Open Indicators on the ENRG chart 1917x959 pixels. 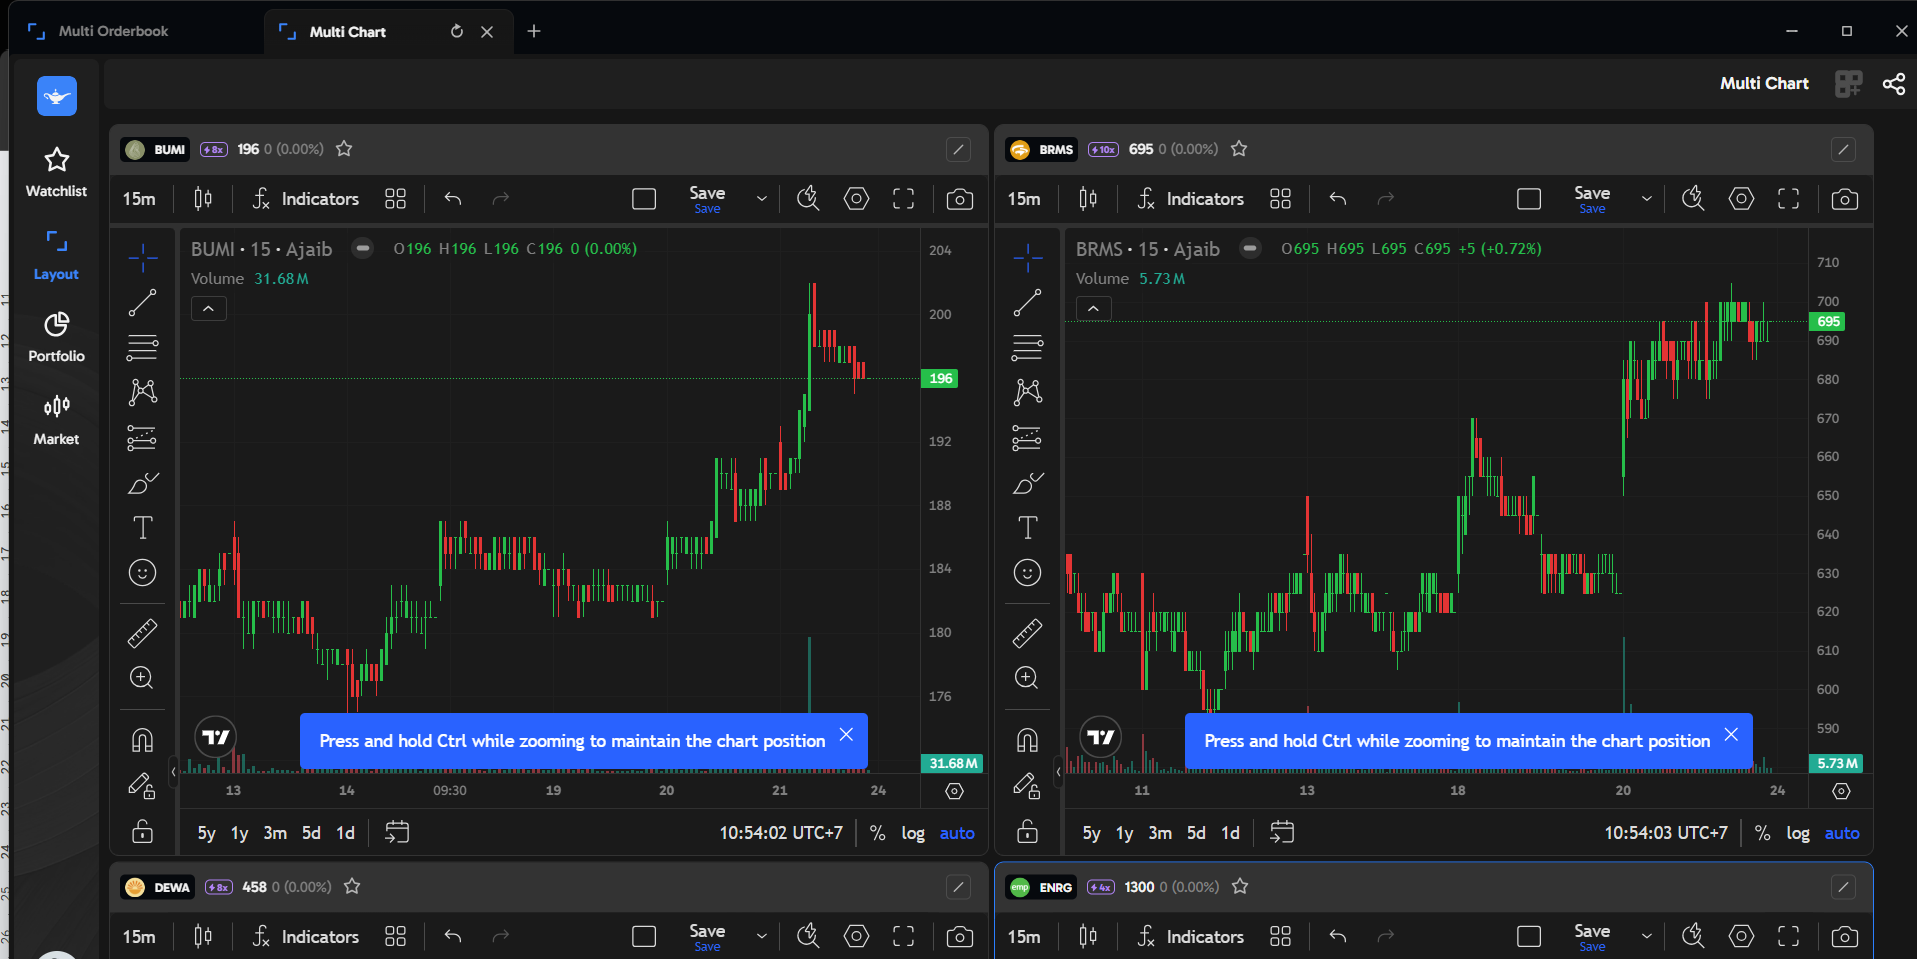pyautogui.click(x=1191, y=937)
